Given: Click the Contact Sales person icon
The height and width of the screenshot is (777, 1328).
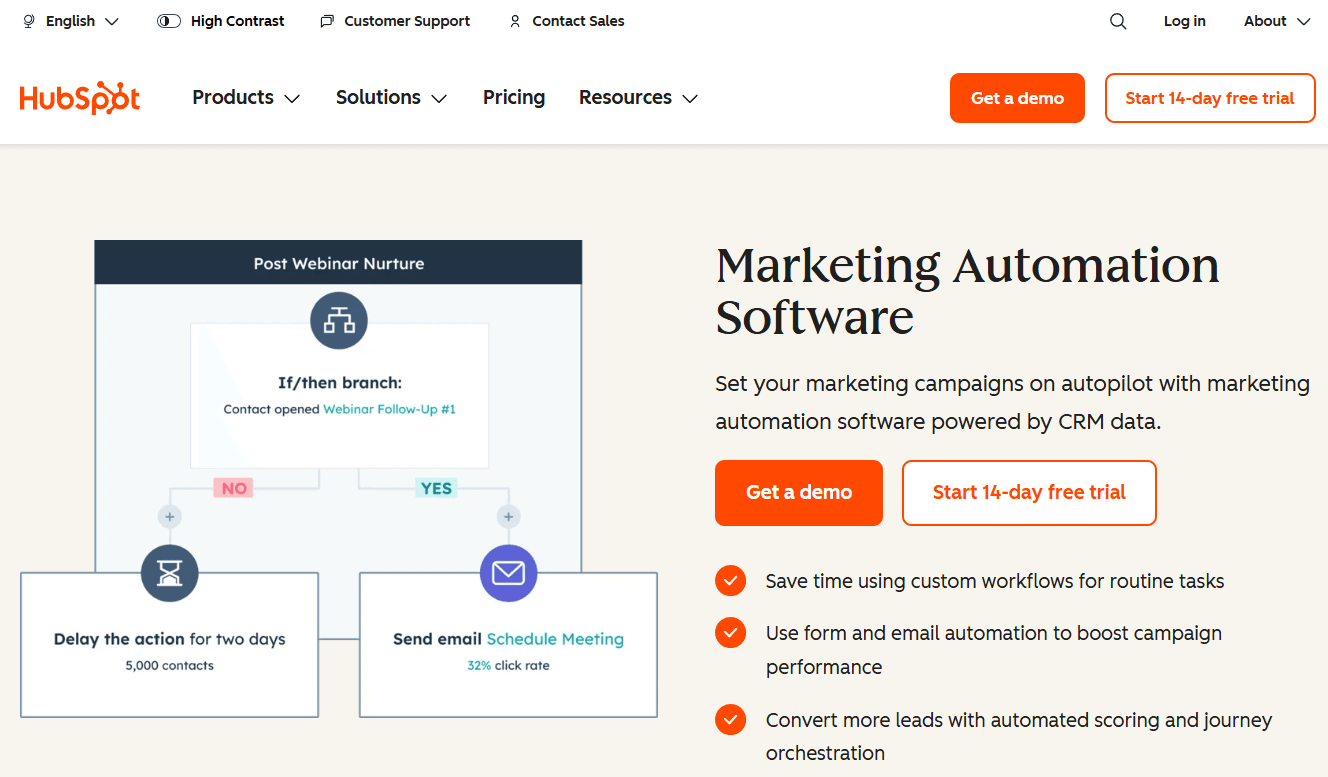Looking at the screenshot, I should pos(514,20).
